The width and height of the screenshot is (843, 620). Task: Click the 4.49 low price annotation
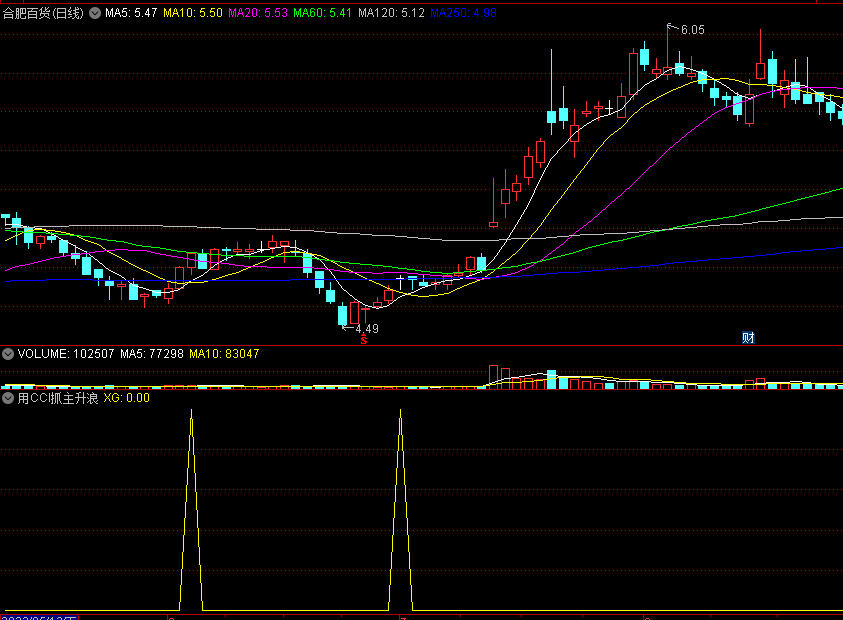pos(367,329)
